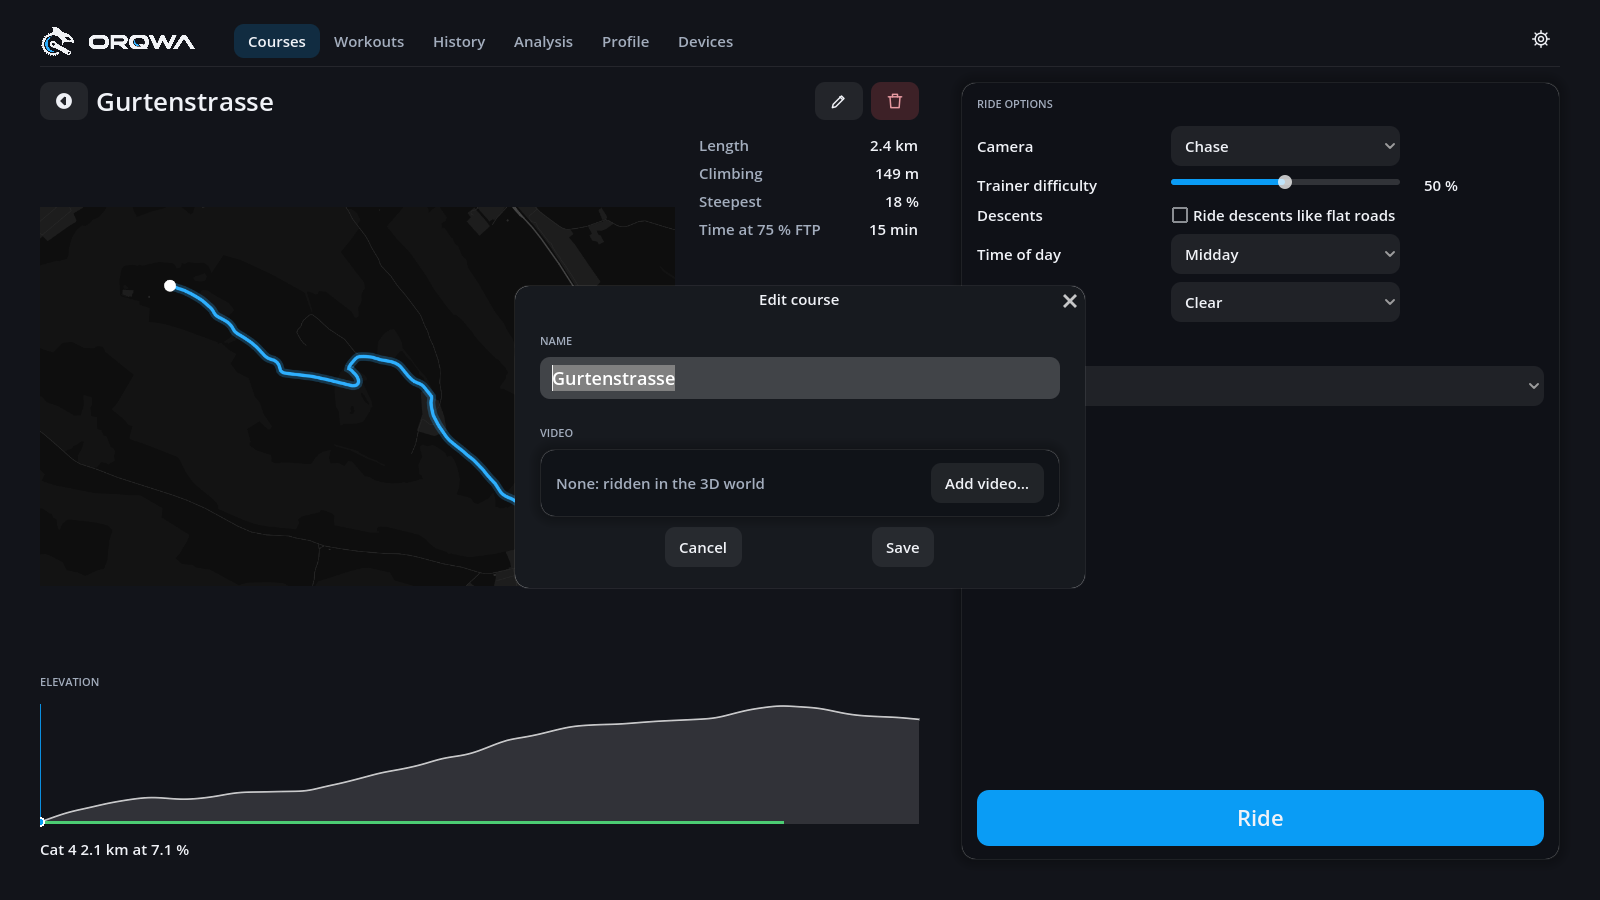Switch to the Courses tab
Viewport: 1600px width, 900px height.
(x=277, y=41)
